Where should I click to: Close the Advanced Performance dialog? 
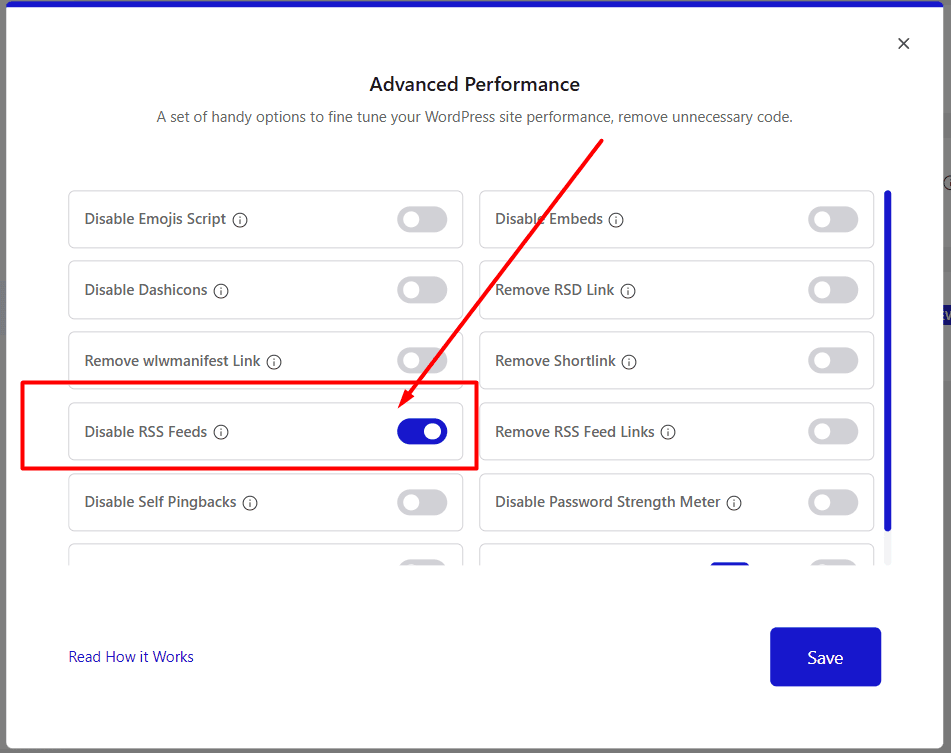[904, 44]
